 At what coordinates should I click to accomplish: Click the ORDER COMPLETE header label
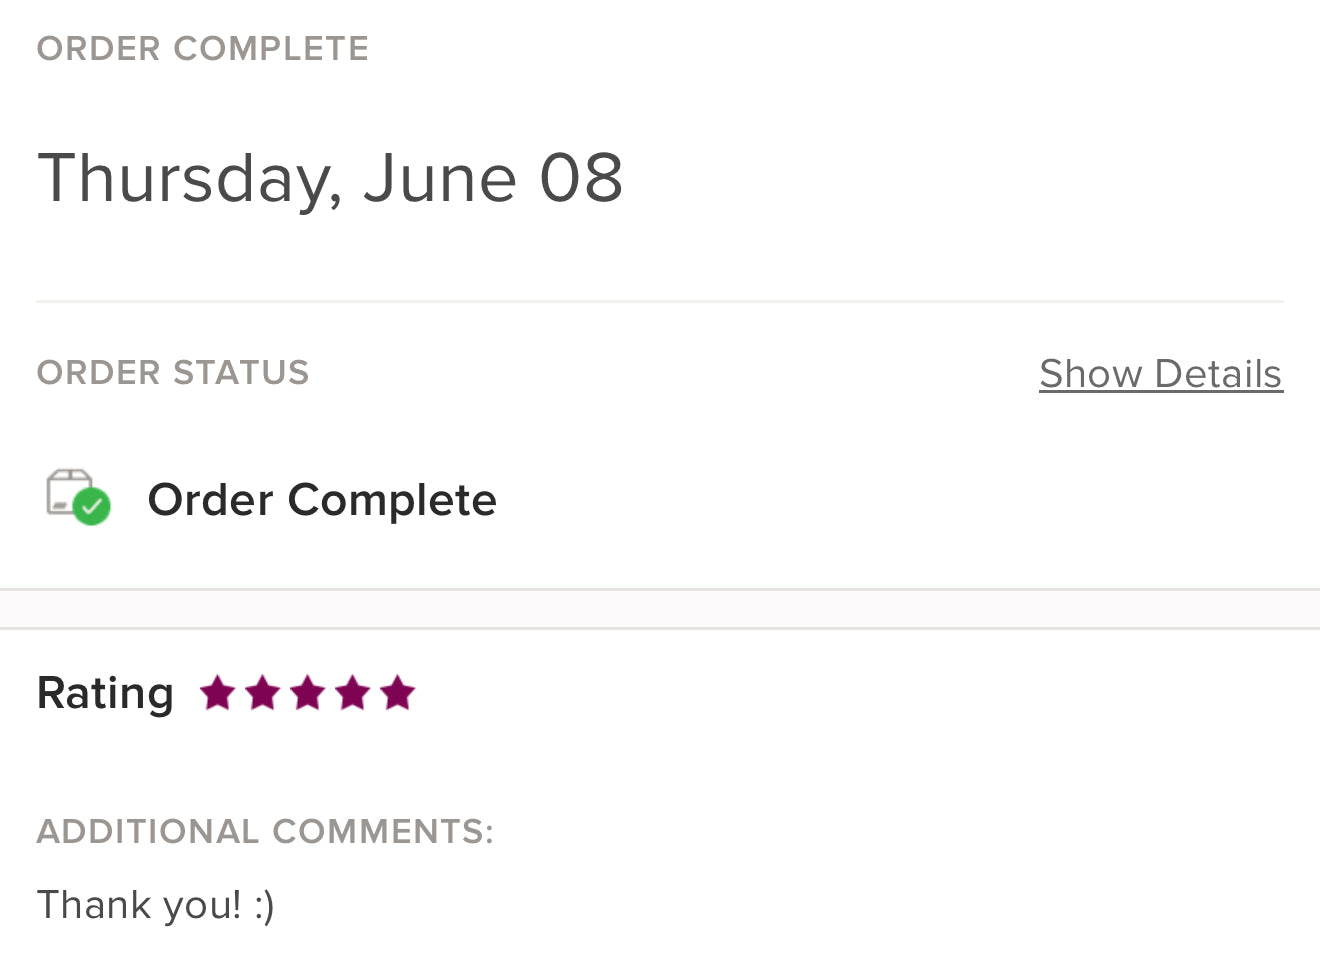click(203, 48)
